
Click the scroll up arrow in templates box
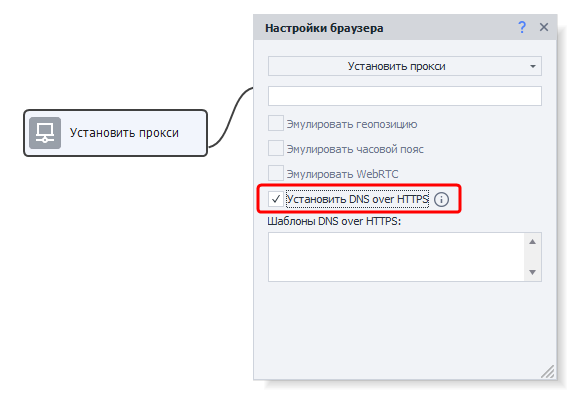click(x=532, y=242)
